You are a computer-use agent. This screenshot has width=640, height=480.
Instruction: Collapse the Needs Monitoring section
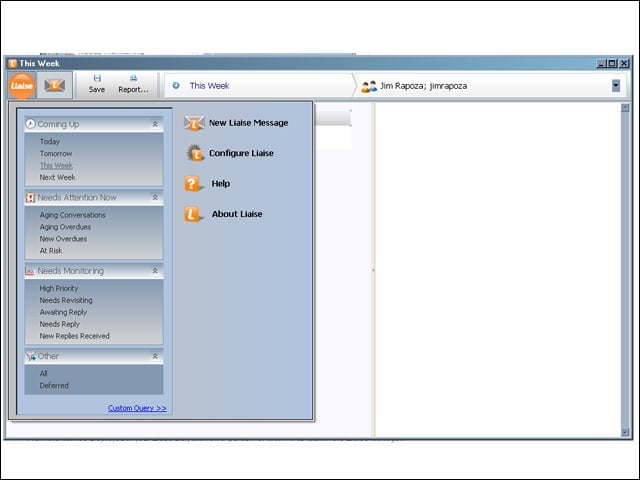click(x=155, y=271)
